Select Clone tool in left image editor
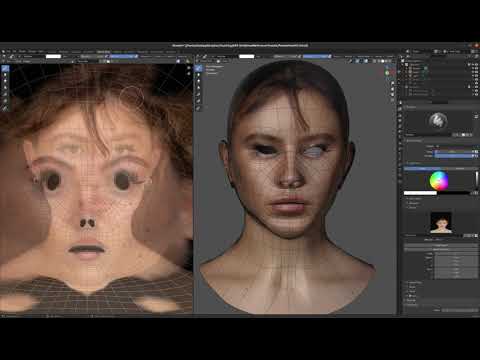Image resolution: width=480 pixels, height=360 pixels. coord(5,87)
